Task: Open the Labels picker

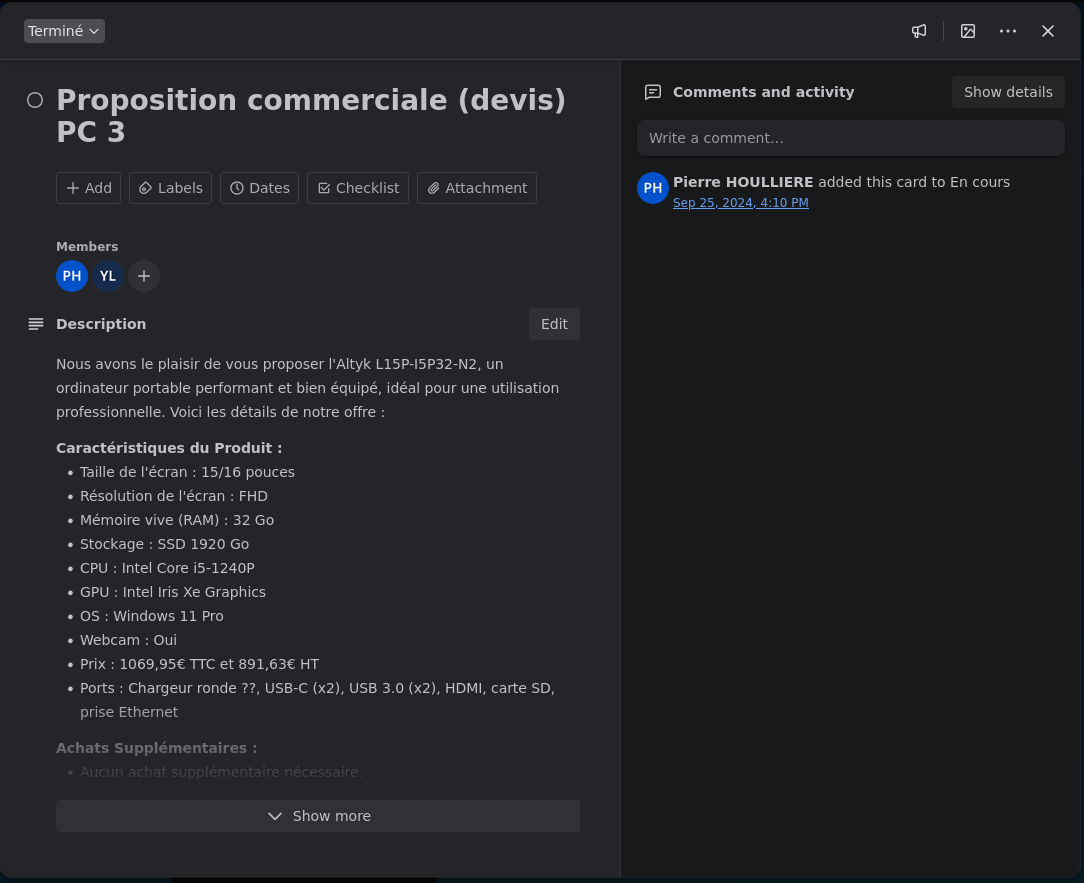Action: pos(170,188)
